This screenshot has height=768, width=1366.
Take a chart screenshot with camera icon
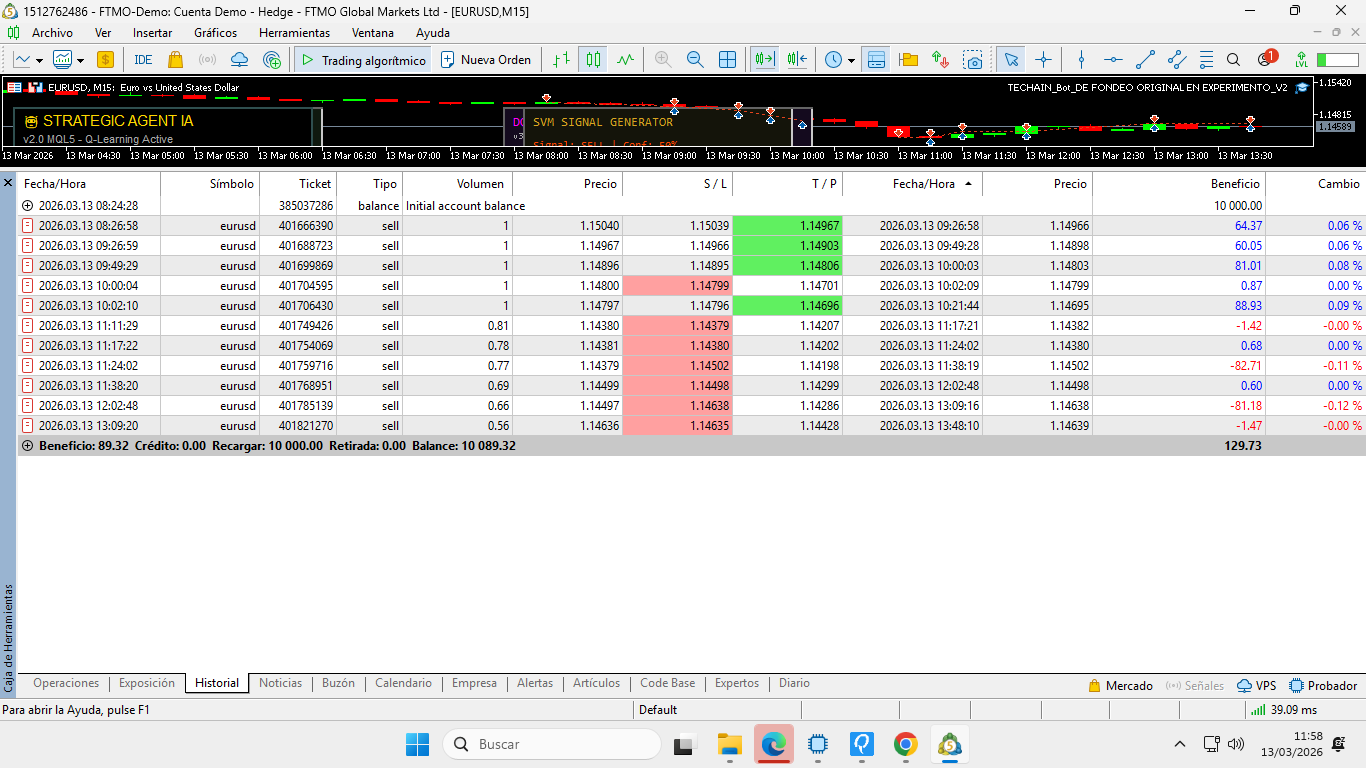[973, 60]
